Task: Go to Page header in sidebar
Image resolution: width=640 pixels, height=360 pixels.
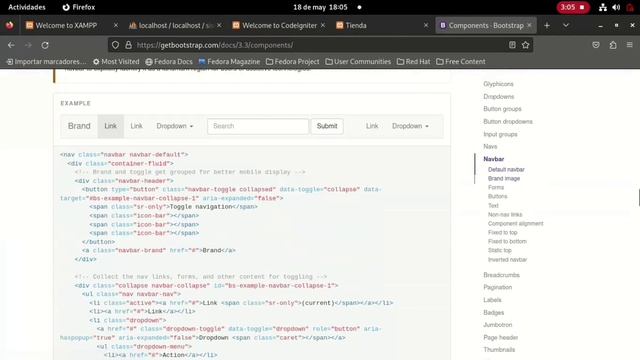Action: 500,337
